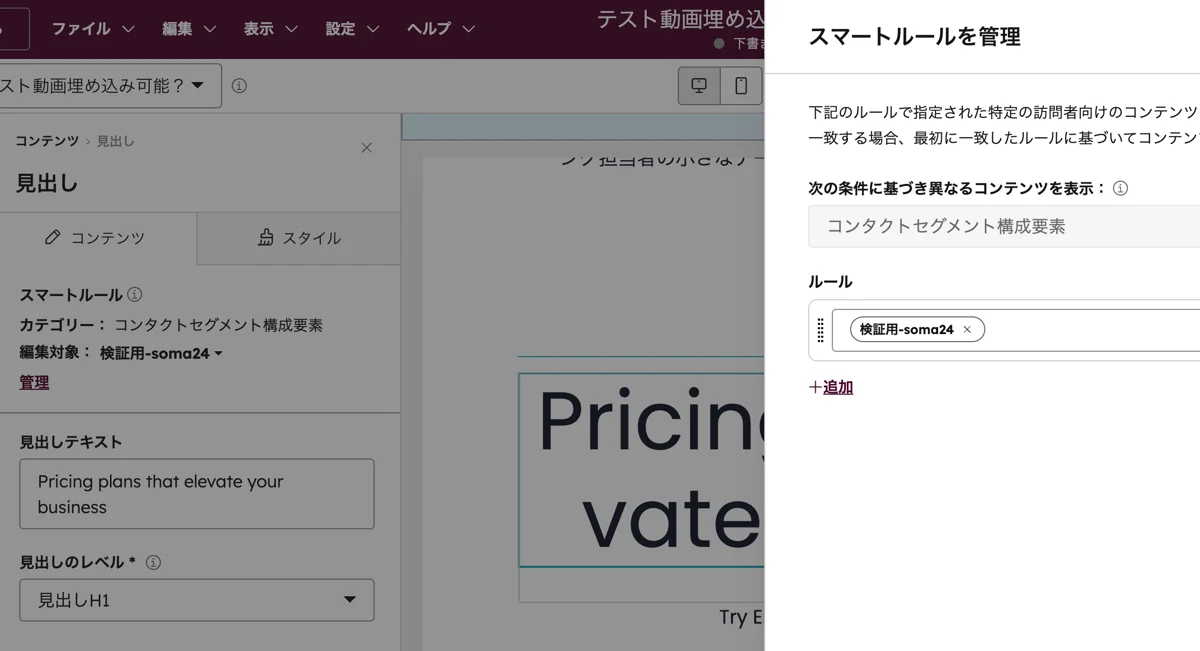
Task: Click the info icon after 次の条件に基づき異なるコンテンツを表示
Action: tap(1121, 187)
